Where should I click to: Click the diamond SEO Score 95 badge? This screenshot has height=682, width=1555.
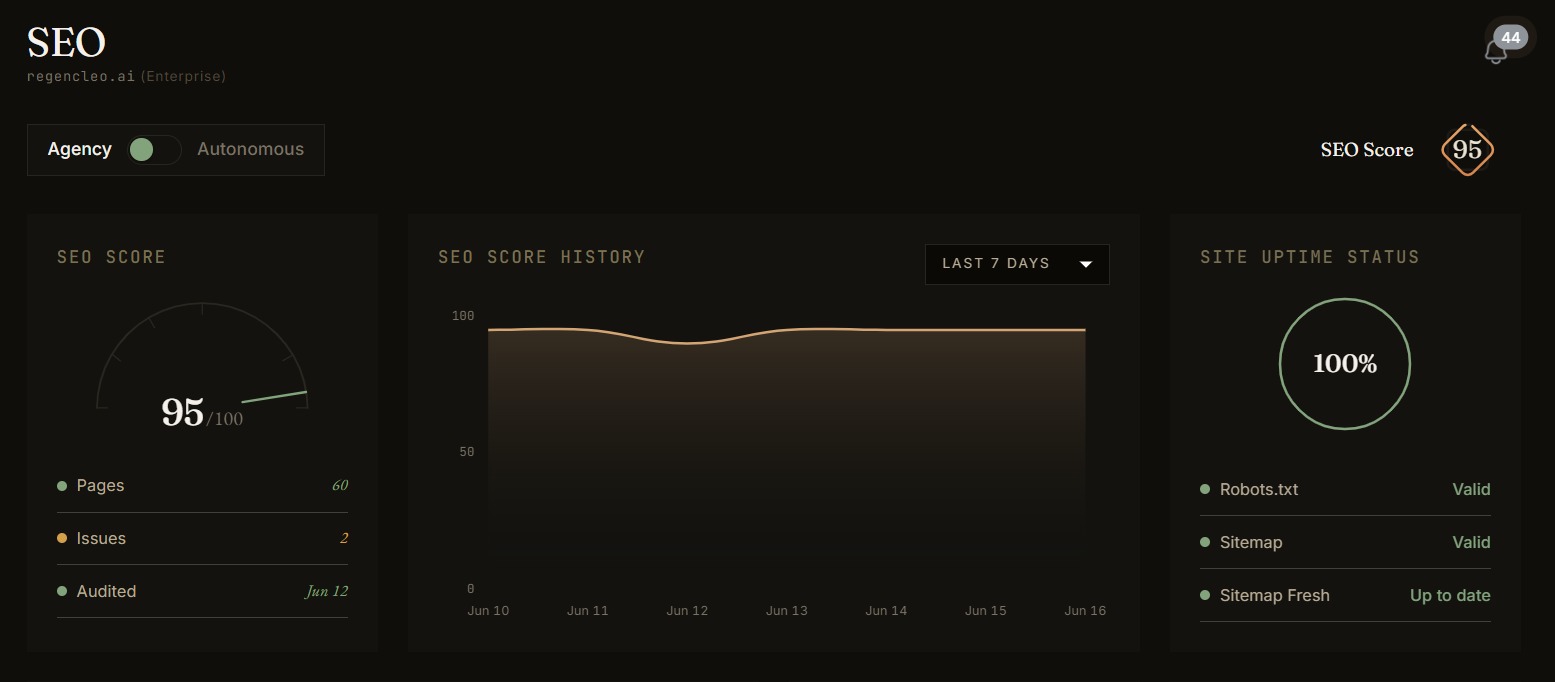[x=1467, y=150]
